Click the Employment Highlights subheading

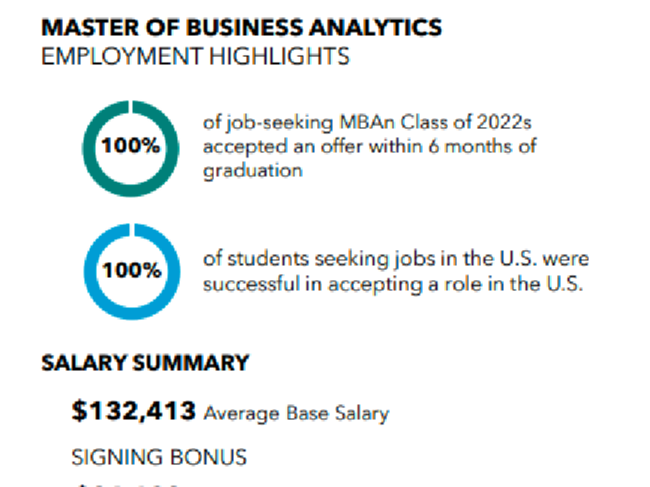coord(195,56)
